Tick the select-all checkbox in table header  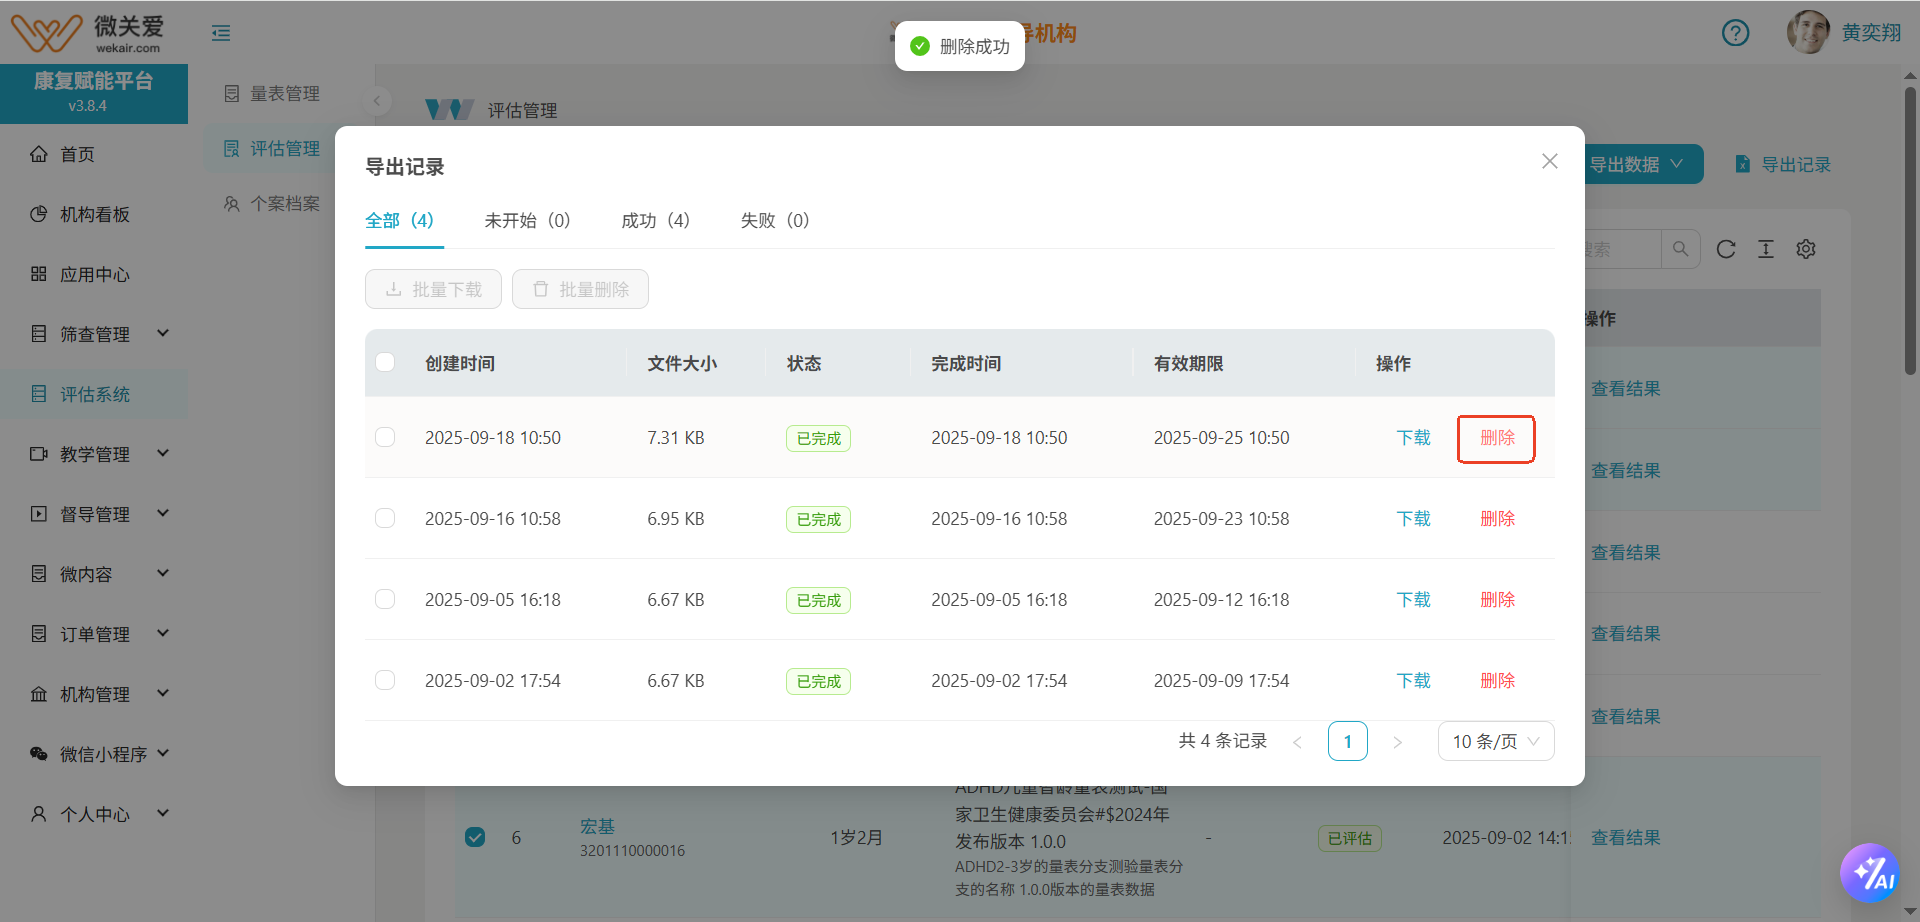coord(385,363)
